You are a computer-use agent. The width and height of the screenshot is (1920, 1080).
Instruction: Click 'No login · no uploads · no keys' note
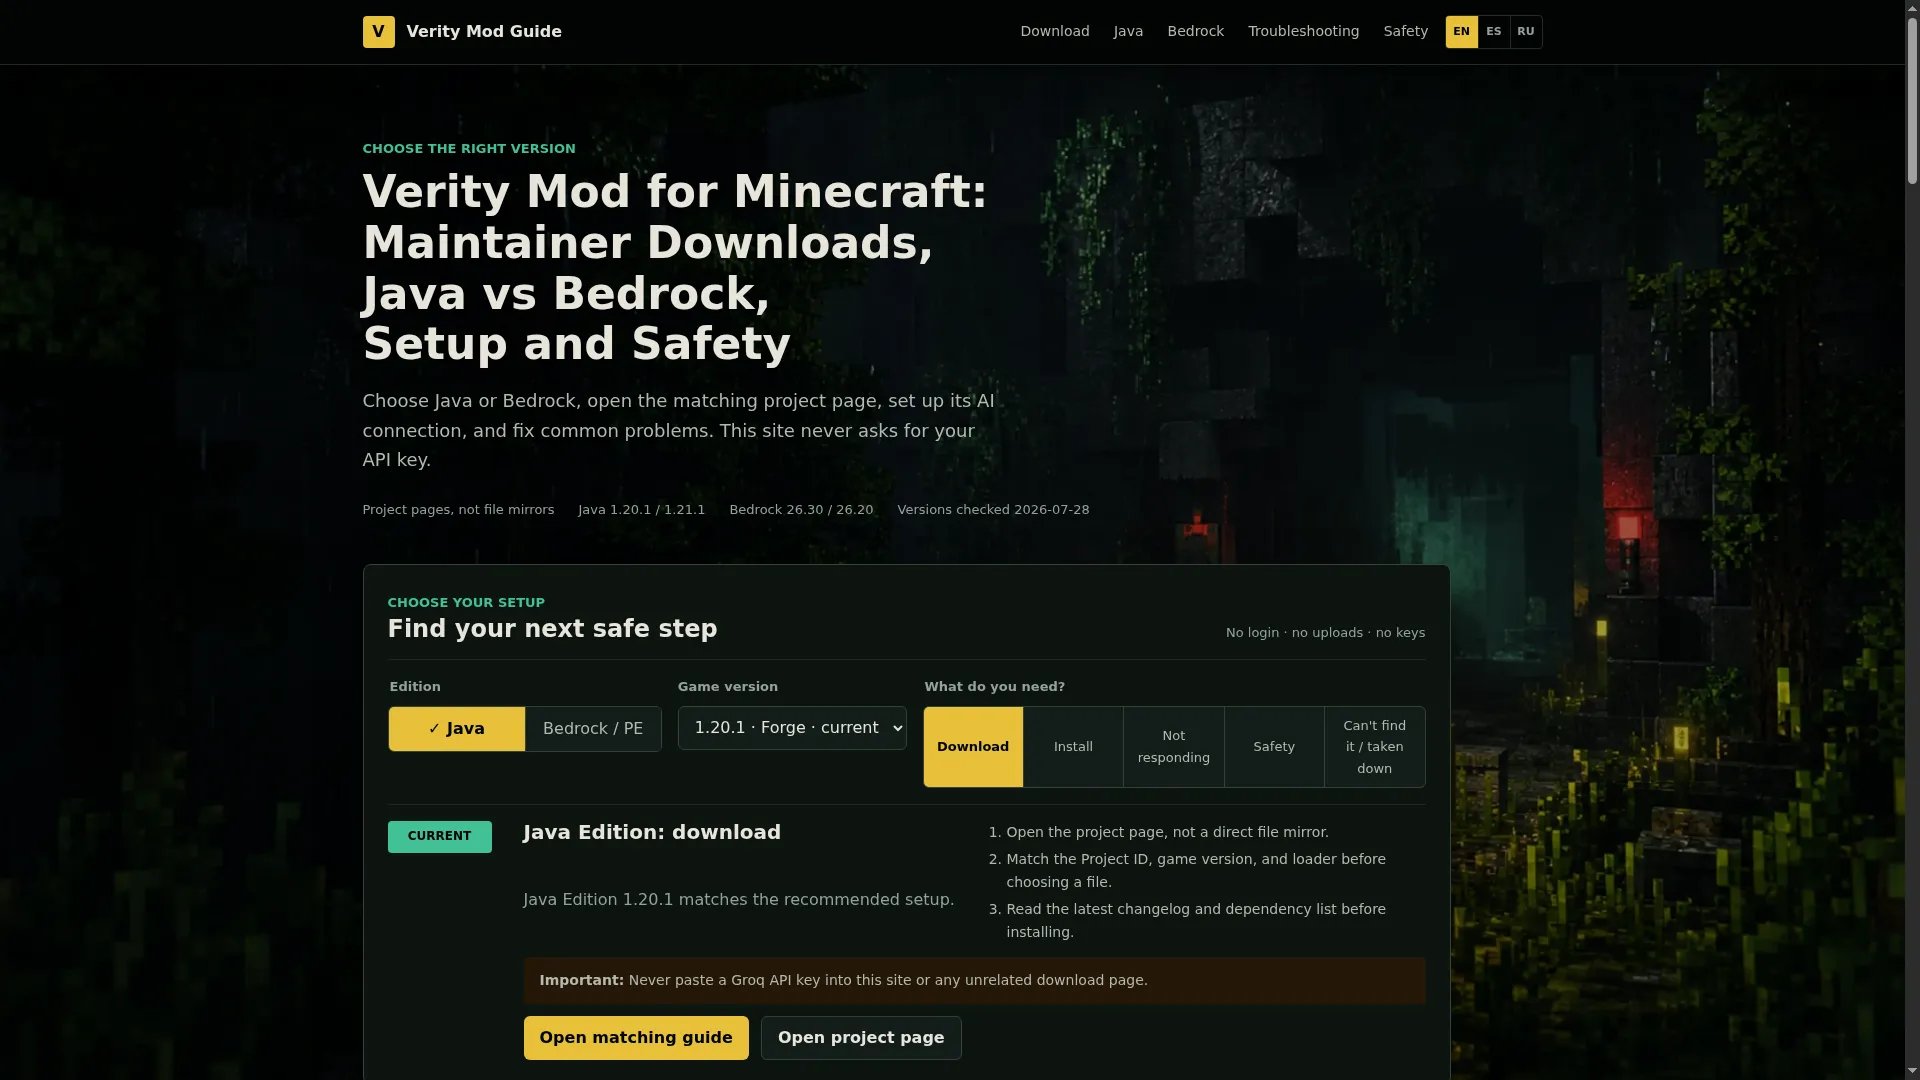pos(1325,633)
